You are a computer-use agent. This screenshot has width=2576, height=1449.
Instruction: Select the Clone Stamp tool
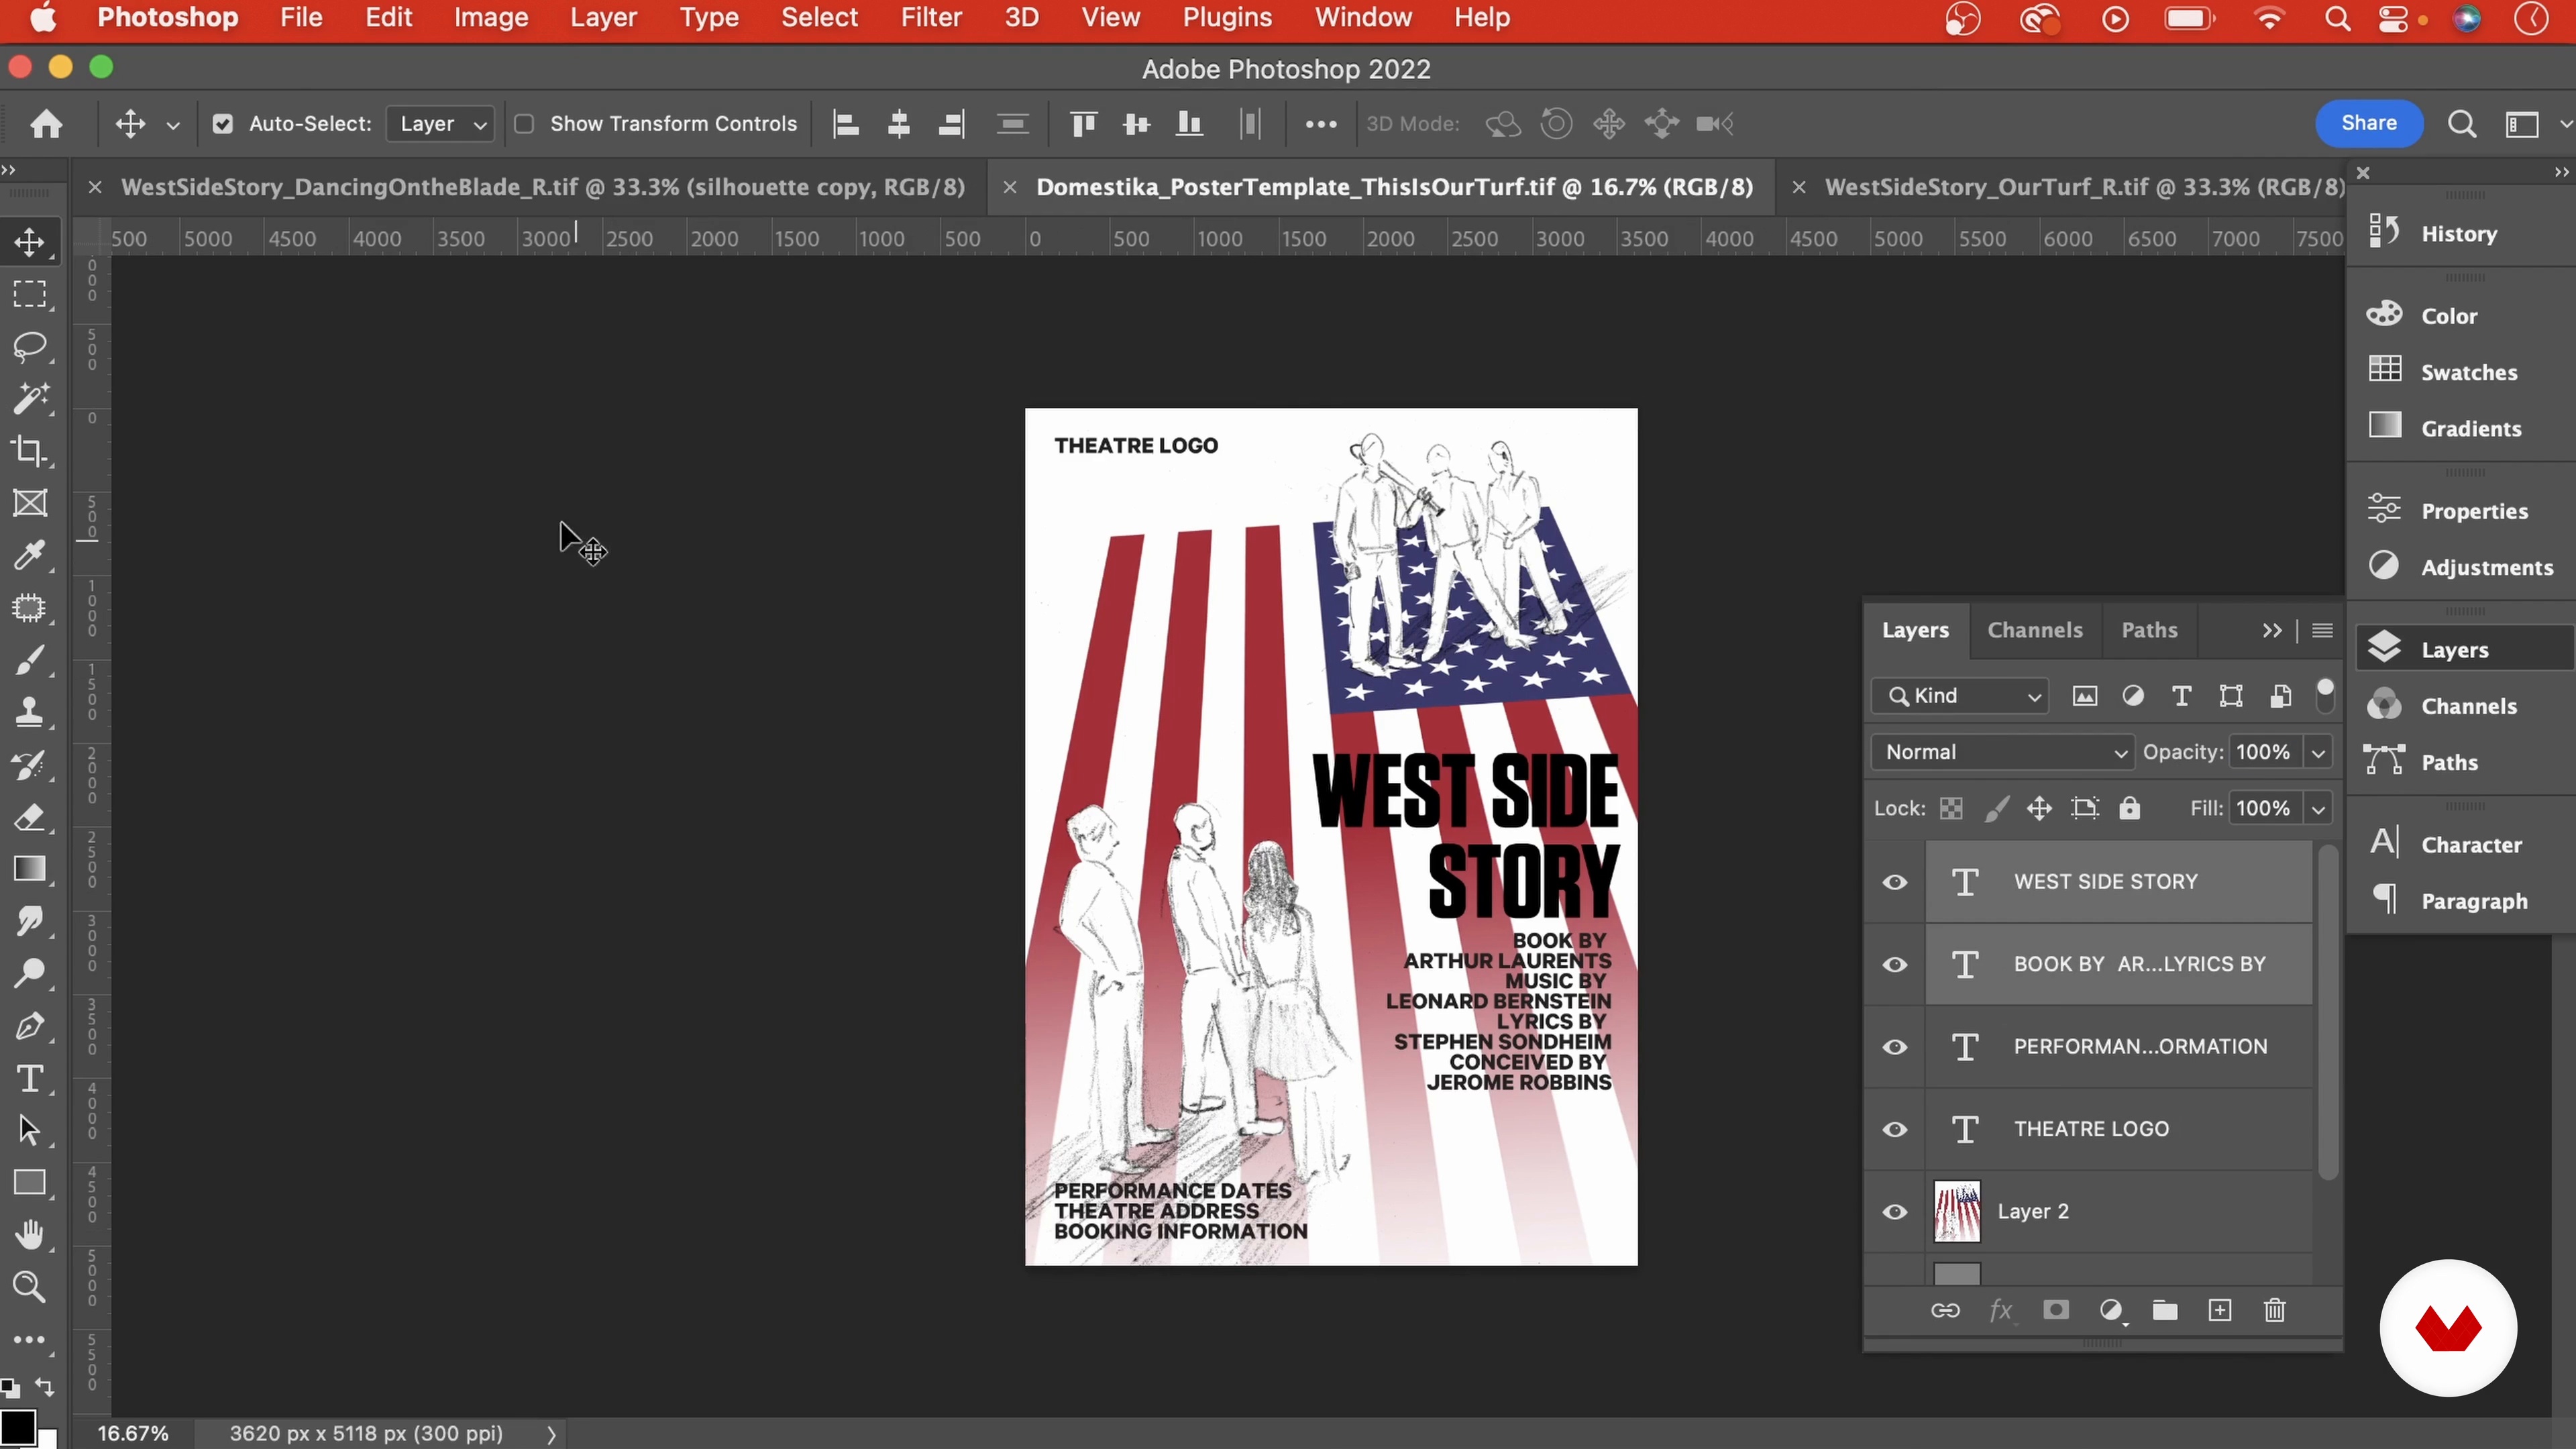pyautogui.click(x=29, y=712)
